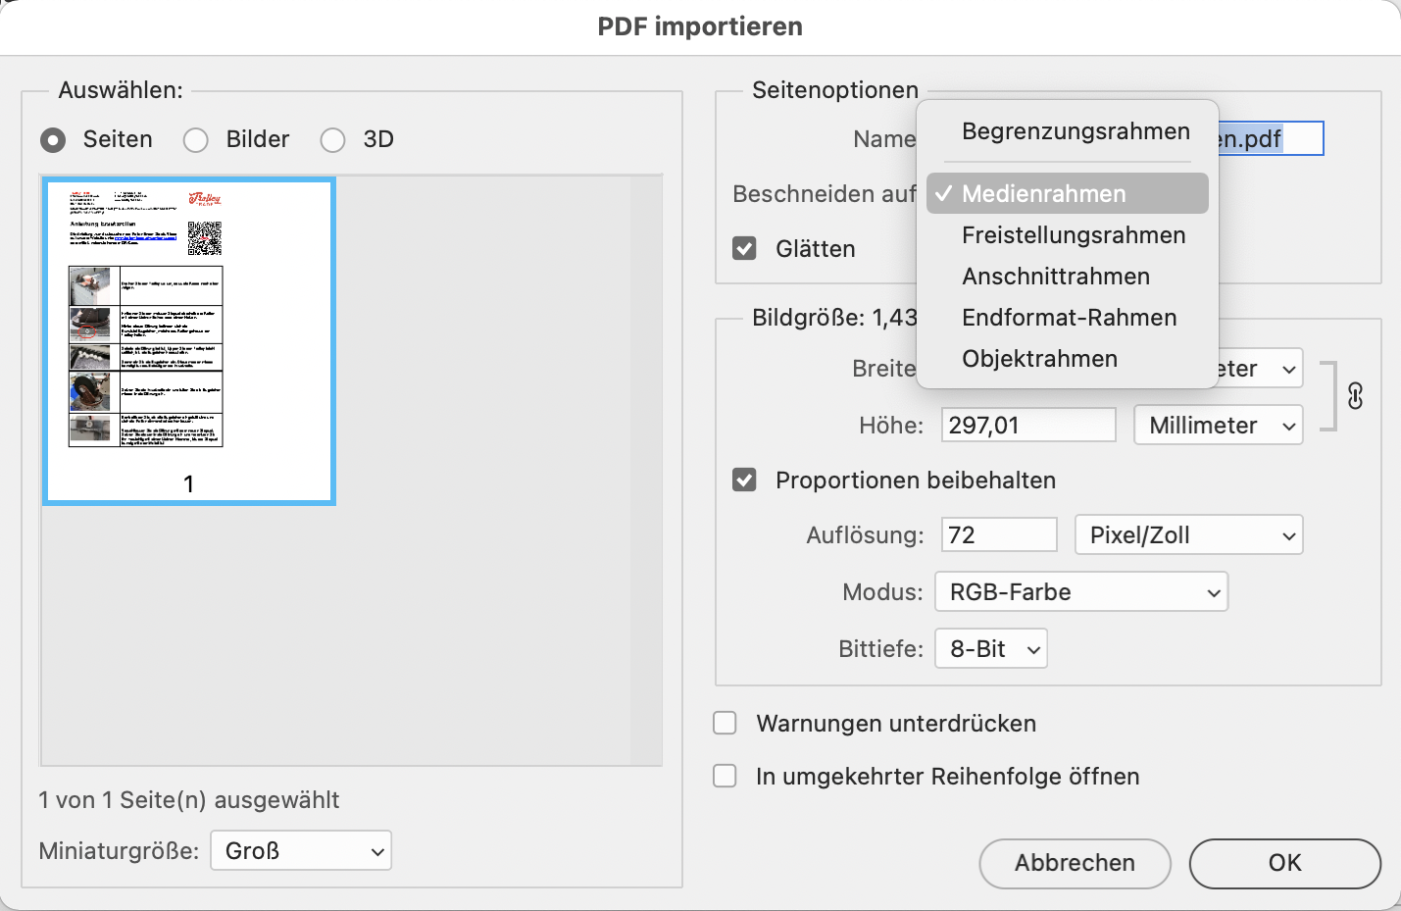Click the 'Bildgröße: 1,43' heading
The width and height of the screenshot is (1401, 911).
click(x=835, y=318)
